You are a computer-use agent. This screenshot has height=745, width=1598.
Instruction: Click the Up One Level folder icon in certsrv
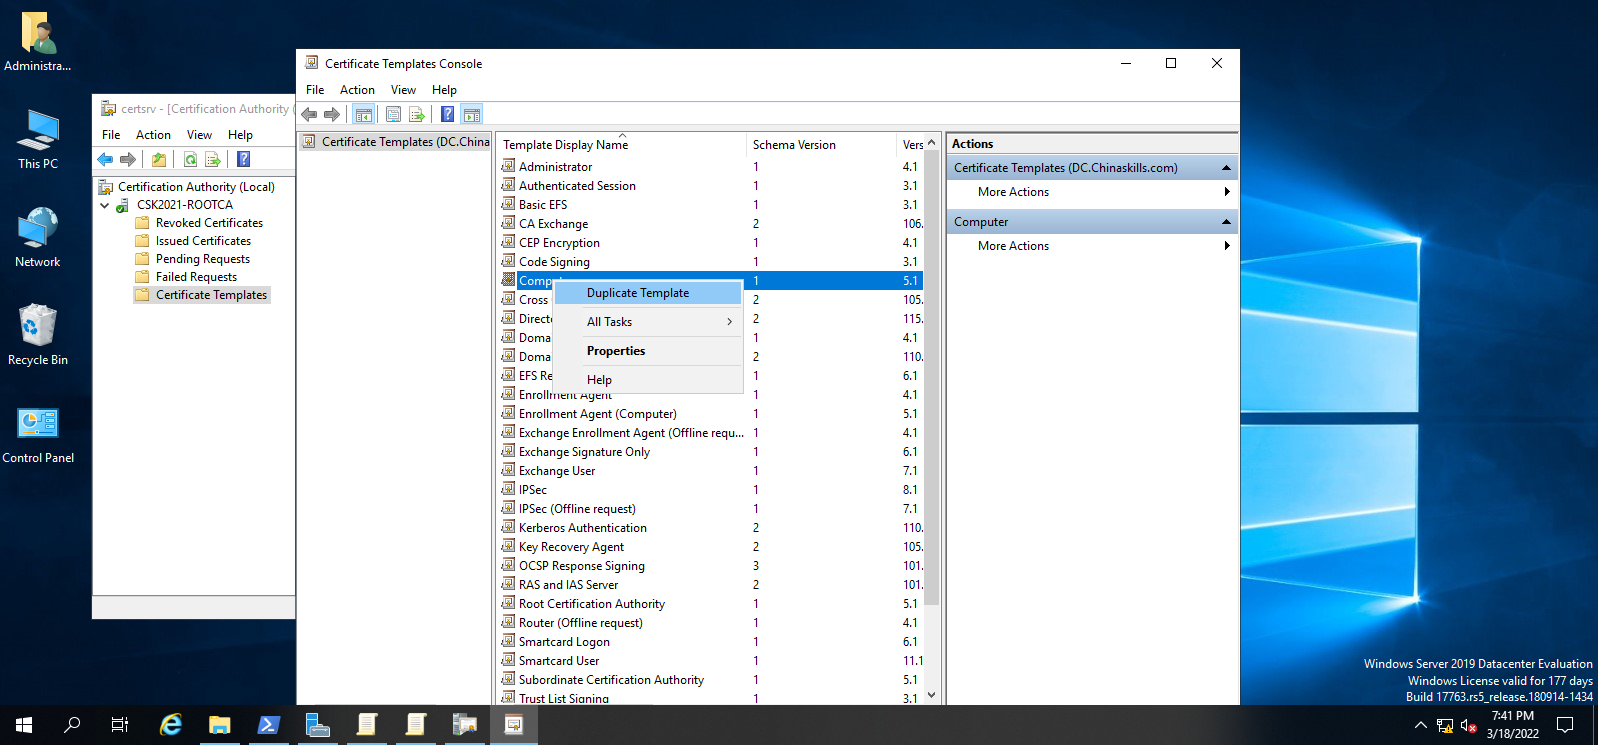tap(159, 159)
